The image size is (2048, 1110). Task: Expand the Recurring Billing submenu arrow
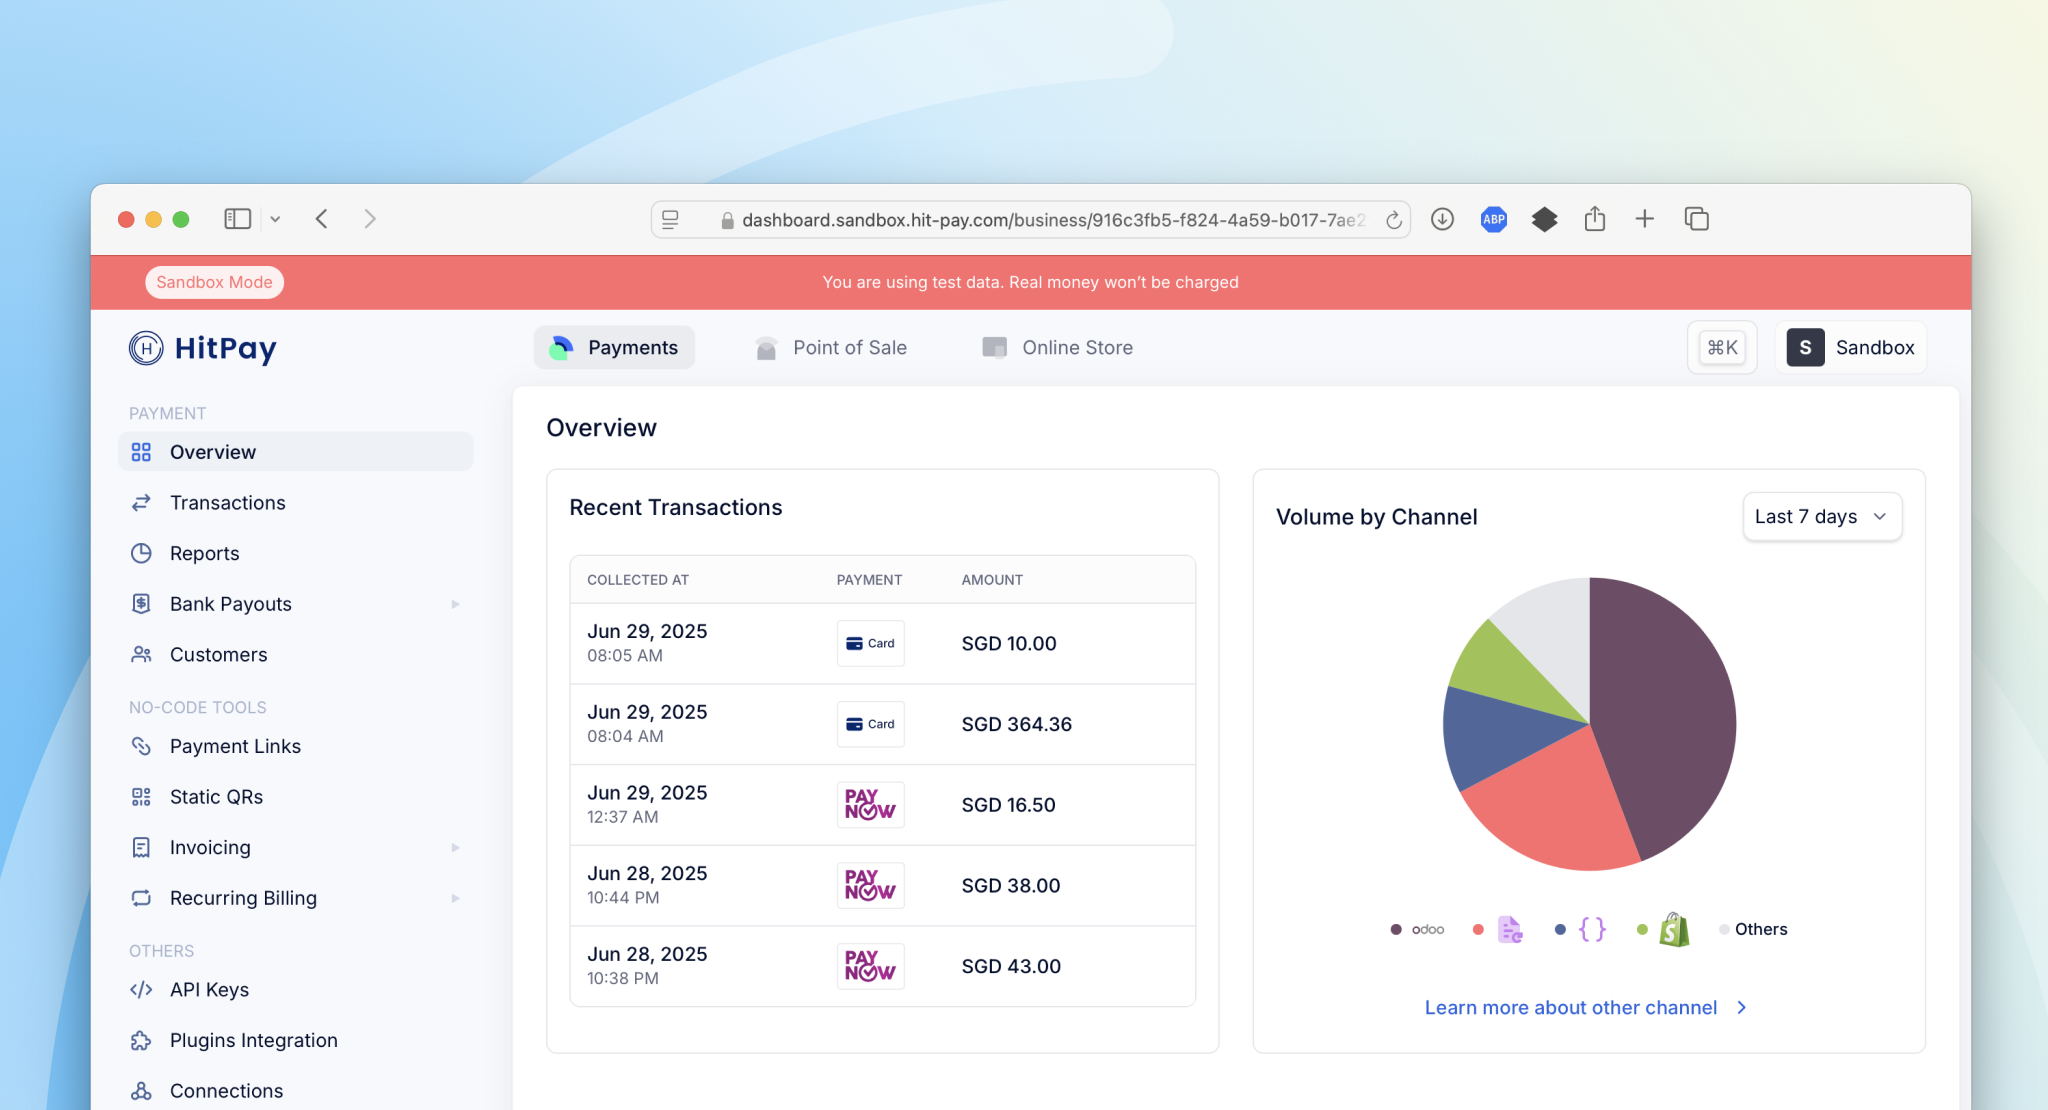point(456,898)
